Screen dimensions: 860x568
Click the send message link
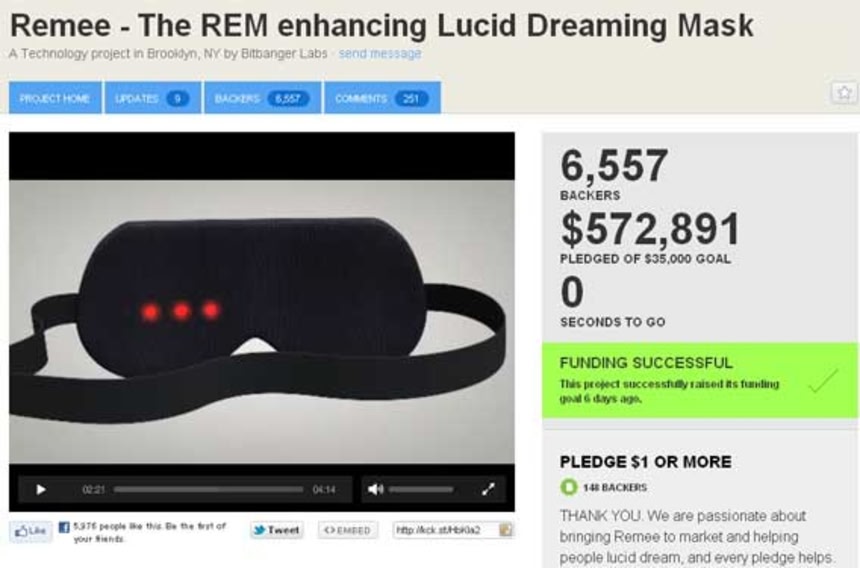coord(380,54)
